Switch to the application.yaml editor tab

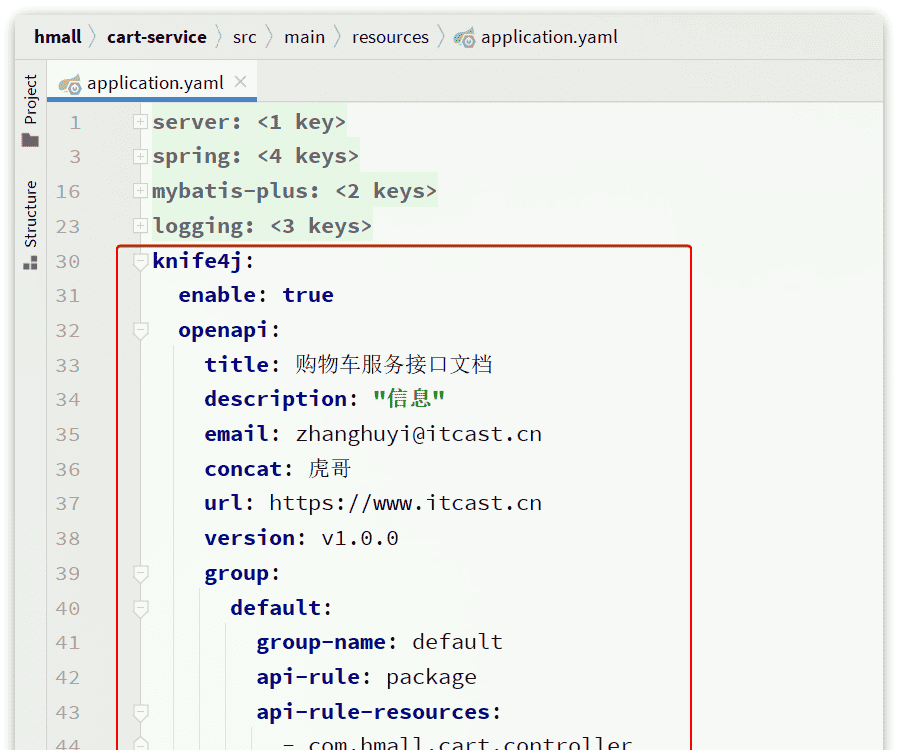pos(155,84)
